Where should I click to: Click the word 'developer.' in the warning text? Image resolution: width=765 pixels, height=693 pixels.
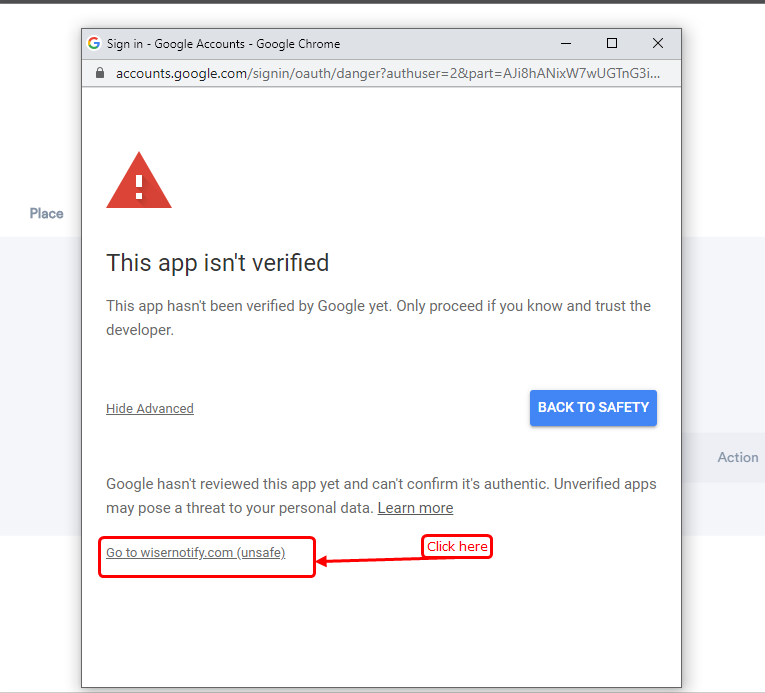tap(140, 330)
